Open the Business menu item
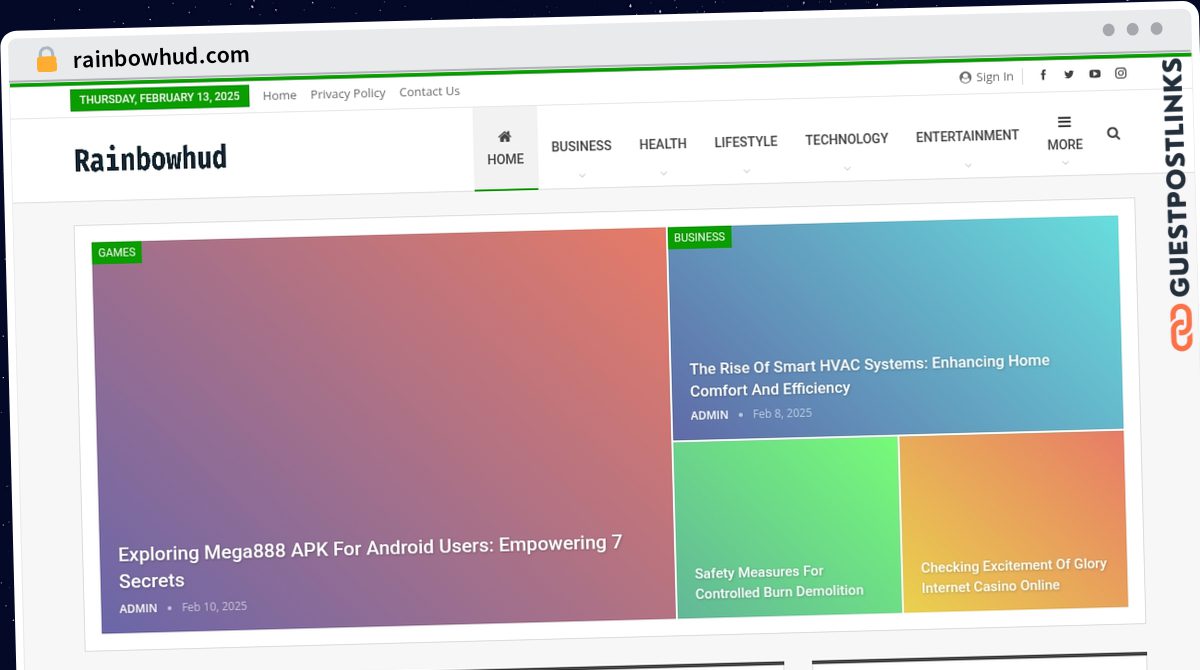 581,146
